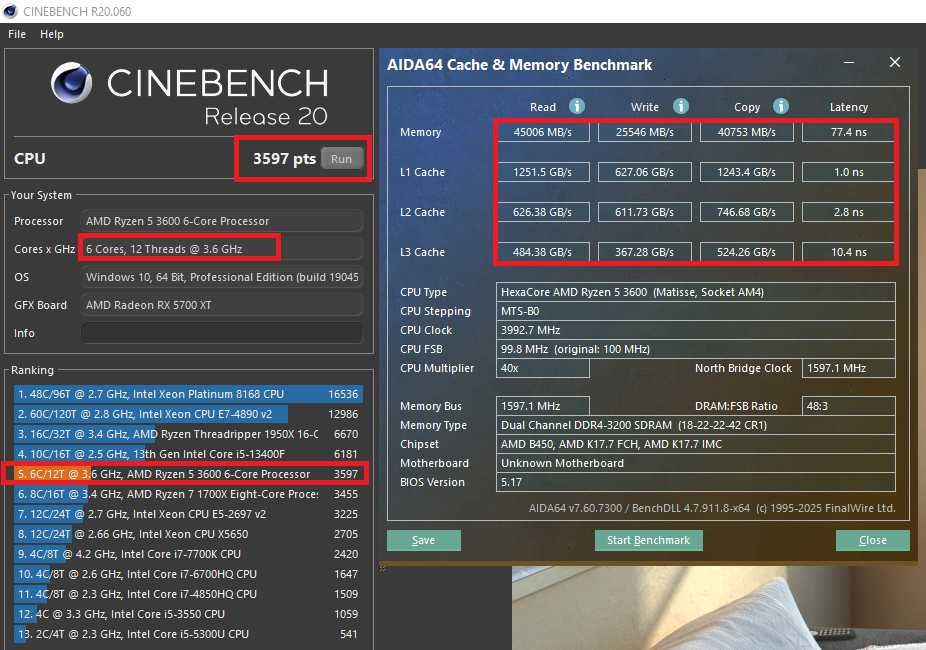
Task: Click L3 Cache Write value 367.28 GB/s
Action: tap(644, 251)
